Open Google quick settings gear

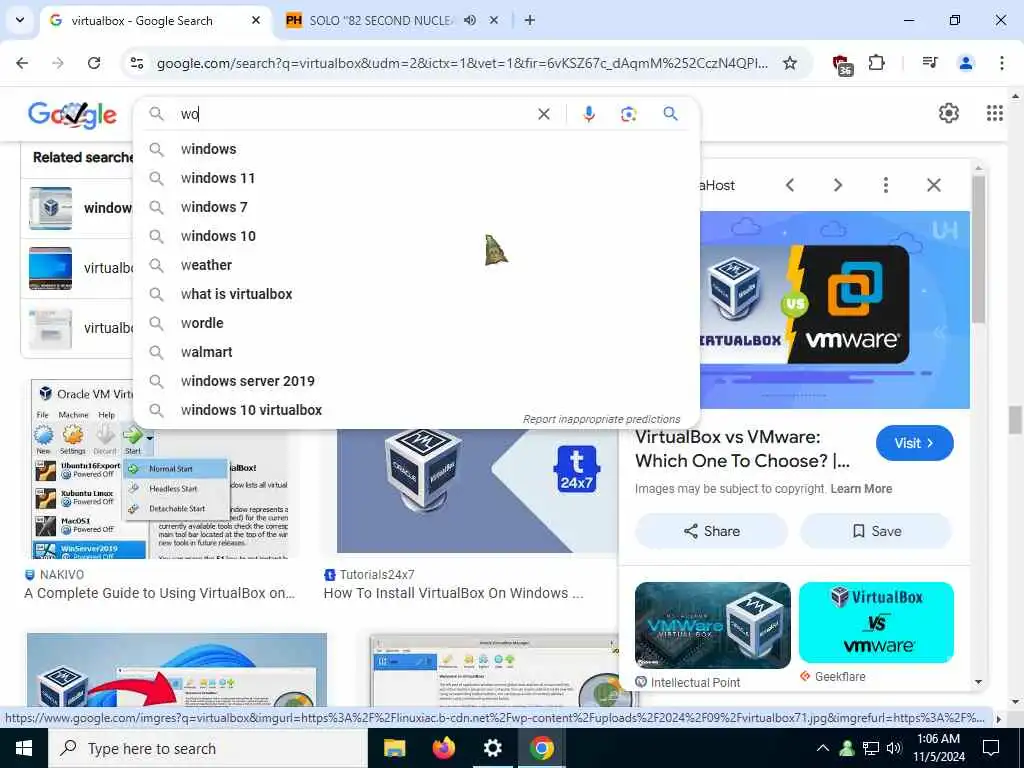948,113
